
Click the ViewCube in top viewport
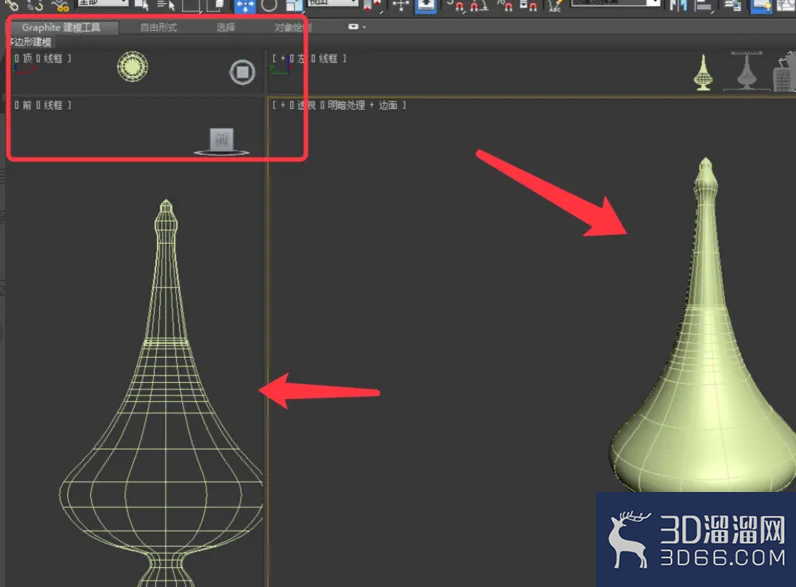242,73
